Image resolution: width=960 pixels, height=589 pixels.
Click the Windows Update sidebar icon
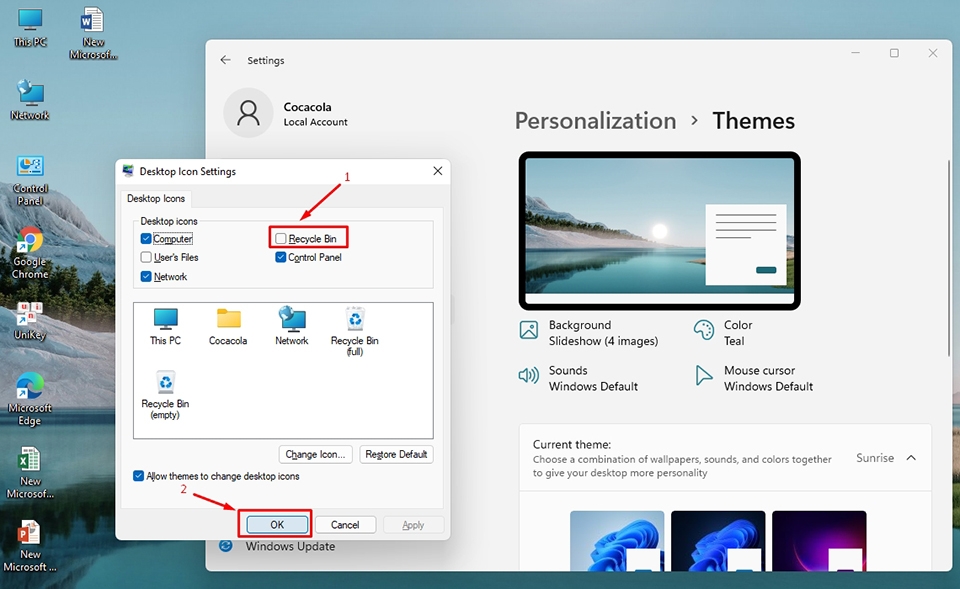226,546
